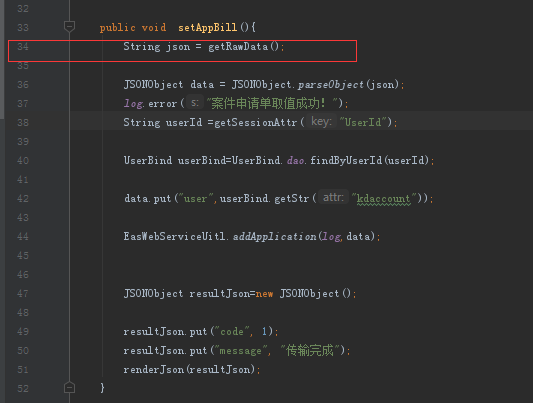Click the addApplication method call
Screen dimensions: 533x403
[x=275, y=236]
